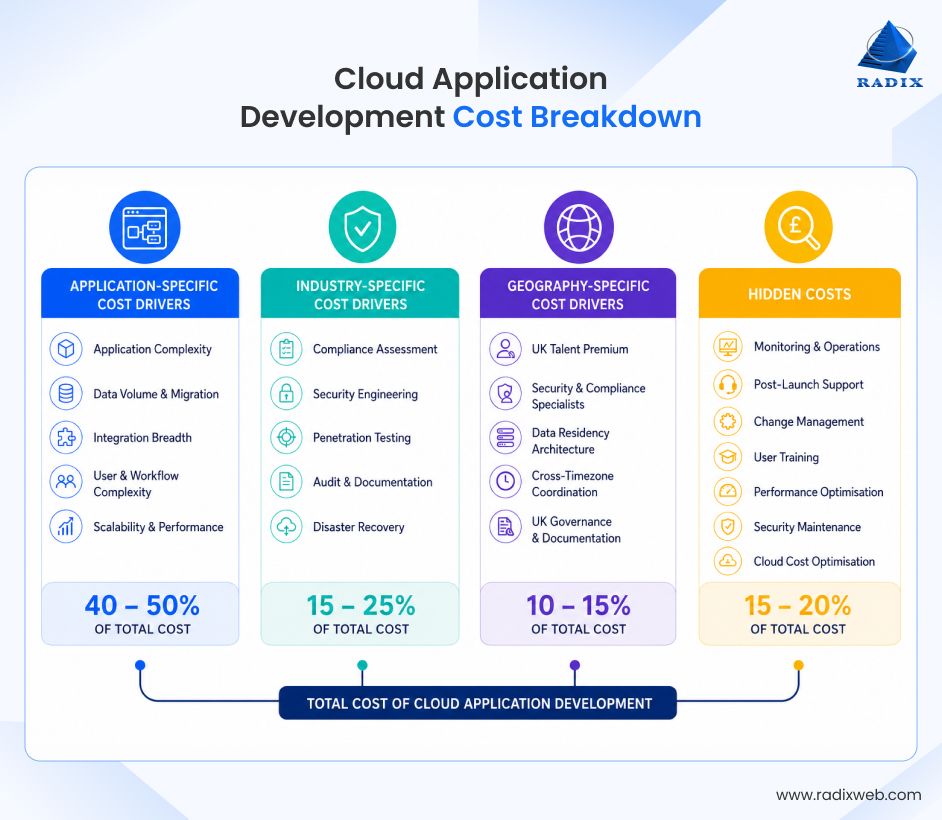The image size is (942, 820).
Task: Click the database icon beside Data Volume & Migration
Action: 66,393
